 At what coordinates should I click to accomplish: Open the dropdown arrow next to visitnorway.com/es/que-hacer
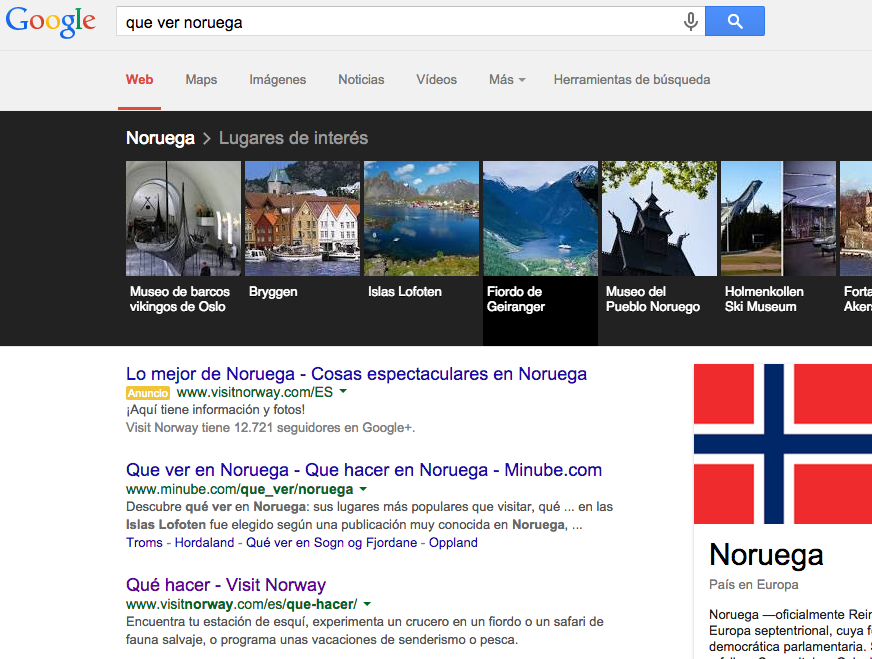pyautogui.click(x=367, y=604)
